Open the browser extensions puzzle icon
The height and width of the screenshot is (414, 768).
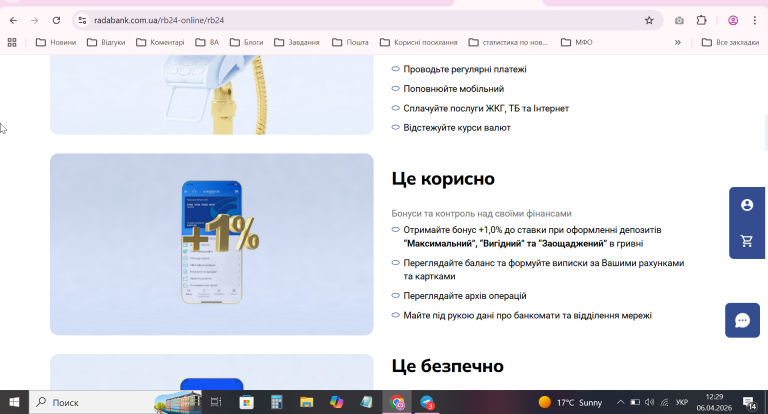click(x=701, y=20)
